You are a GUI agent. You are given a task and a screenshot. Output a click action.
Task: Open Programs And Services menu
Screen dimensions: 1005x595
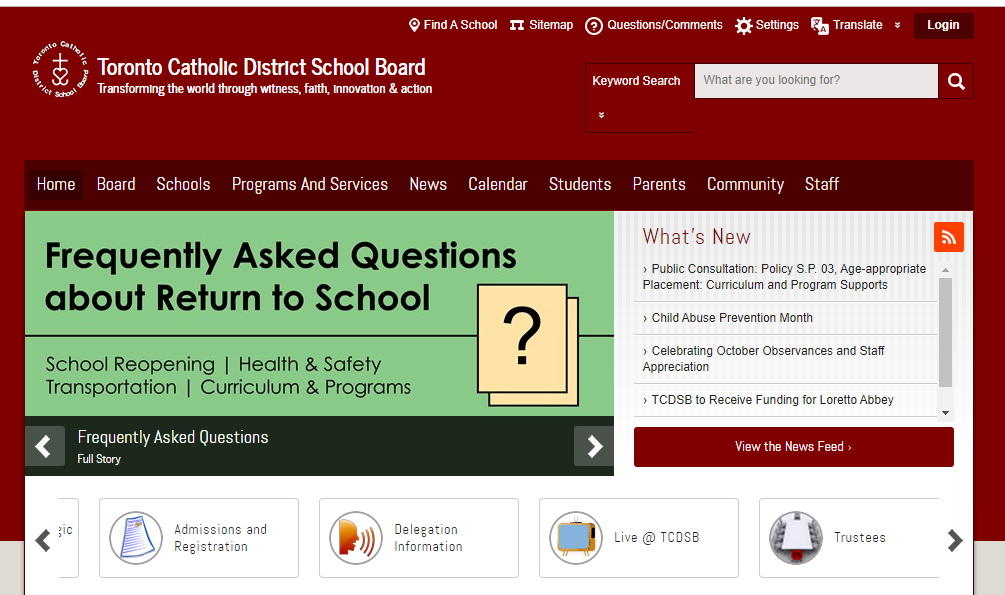pyautogui.click(x=310, y=185)
